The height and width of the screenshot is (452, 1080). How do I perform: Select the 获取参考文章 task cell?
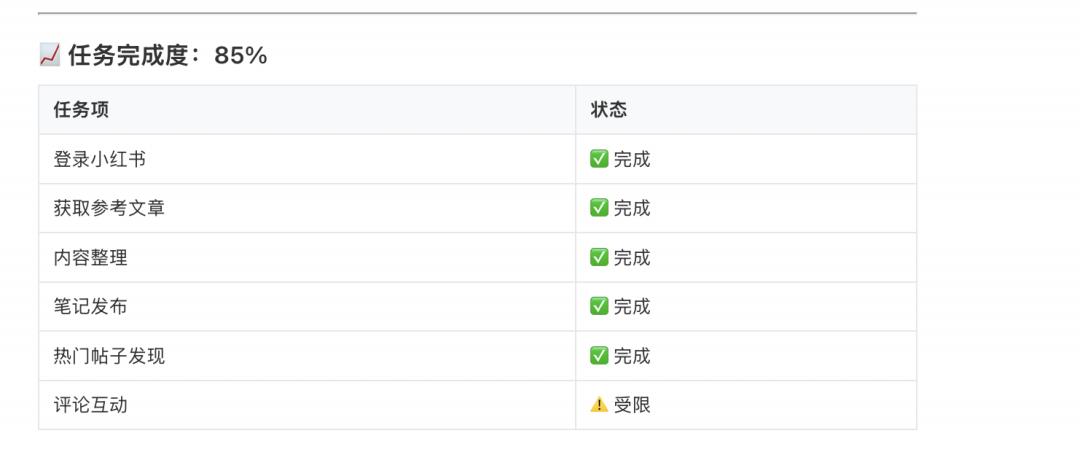pos(109,208)
